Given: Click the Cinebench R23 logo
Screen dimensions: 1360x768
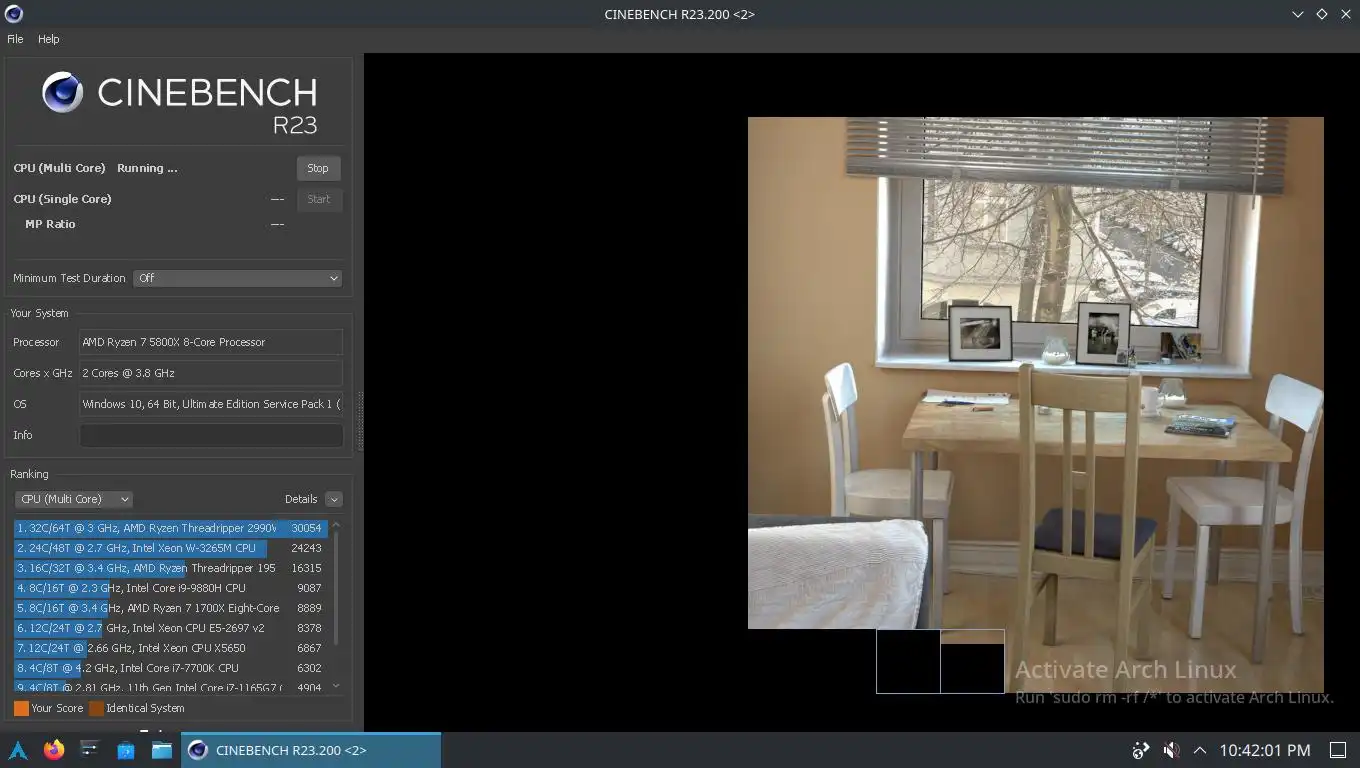Looking at the screenshot, I should tap(180, 104).
